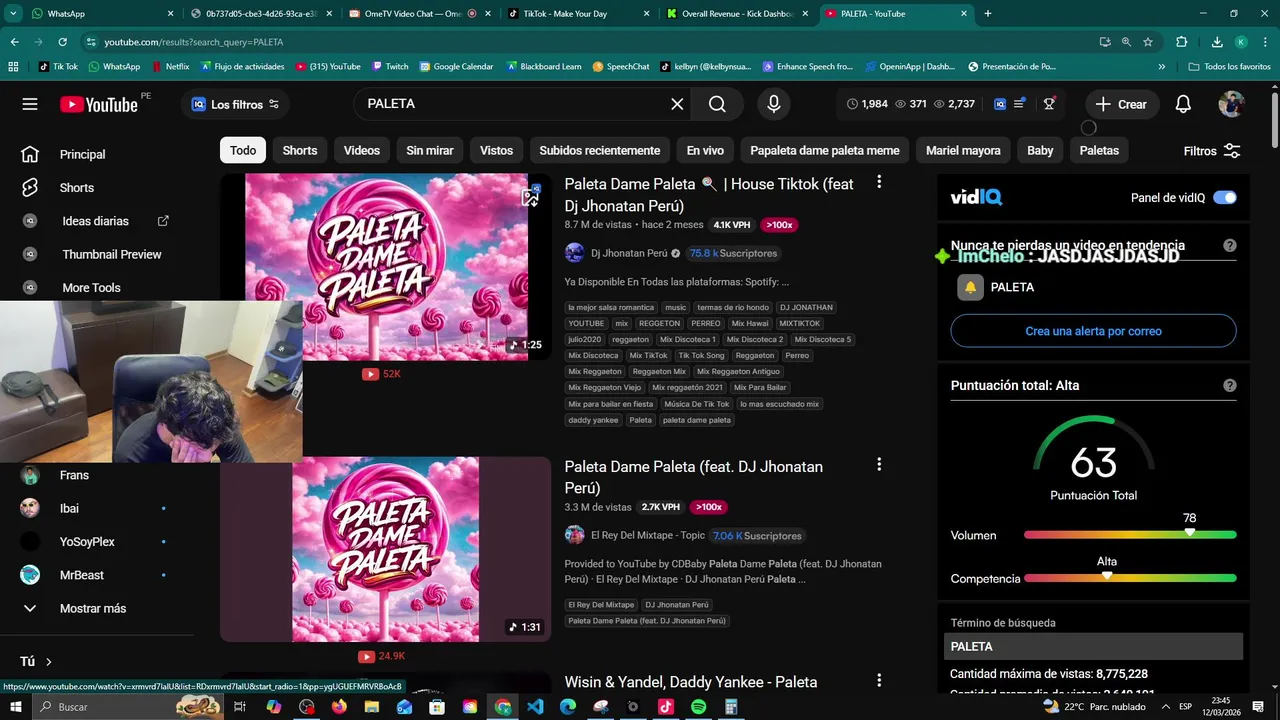Expand Mostrar más in subscriptions list

(x=93, y=608)
